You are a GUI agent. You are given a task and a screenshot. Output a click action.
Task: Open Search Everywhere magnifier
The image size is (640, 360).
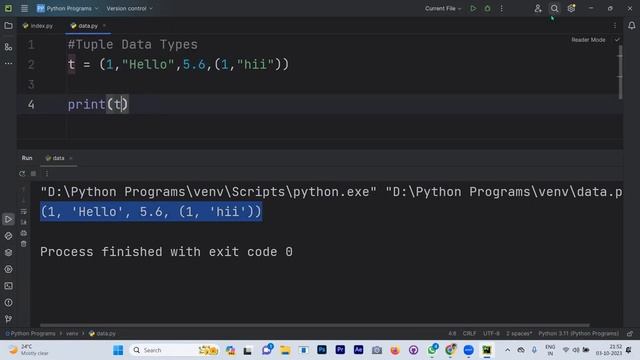coord(554,8)
